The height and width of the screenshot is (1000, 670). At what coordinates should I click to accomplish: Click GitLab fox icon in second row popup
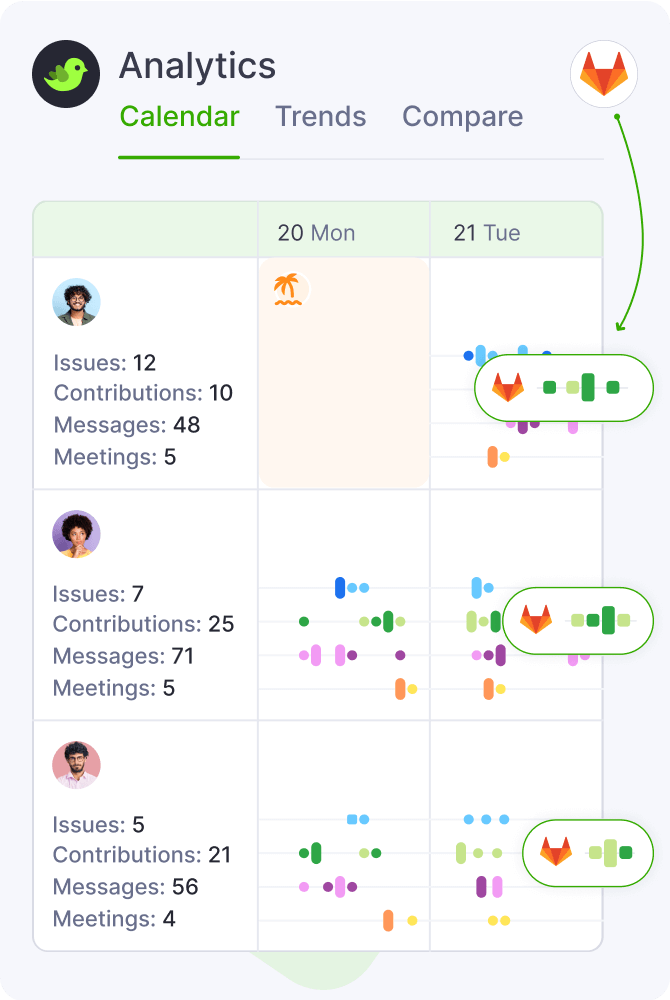click(x=535, y=620)
